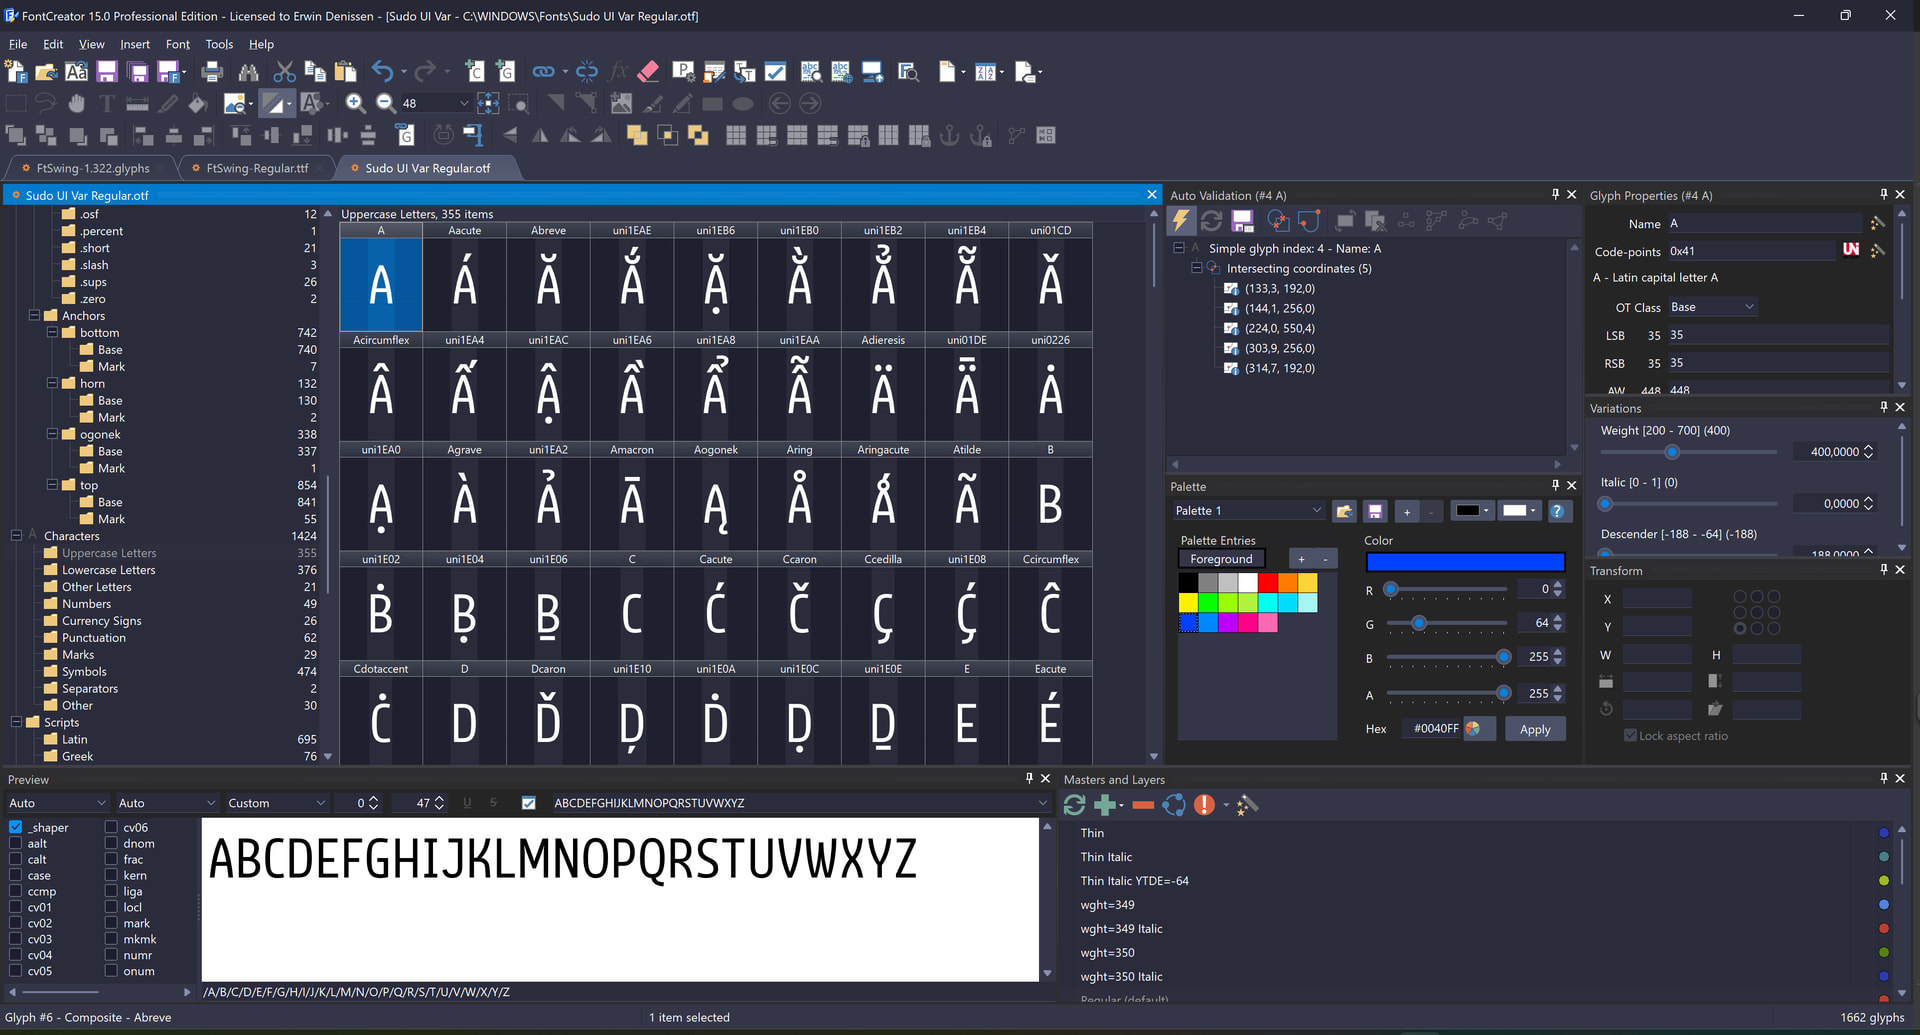The width and height of the screenshot is (1920, 1035).
Task: Click the zoom in magnifier icon
Action: 354,103
